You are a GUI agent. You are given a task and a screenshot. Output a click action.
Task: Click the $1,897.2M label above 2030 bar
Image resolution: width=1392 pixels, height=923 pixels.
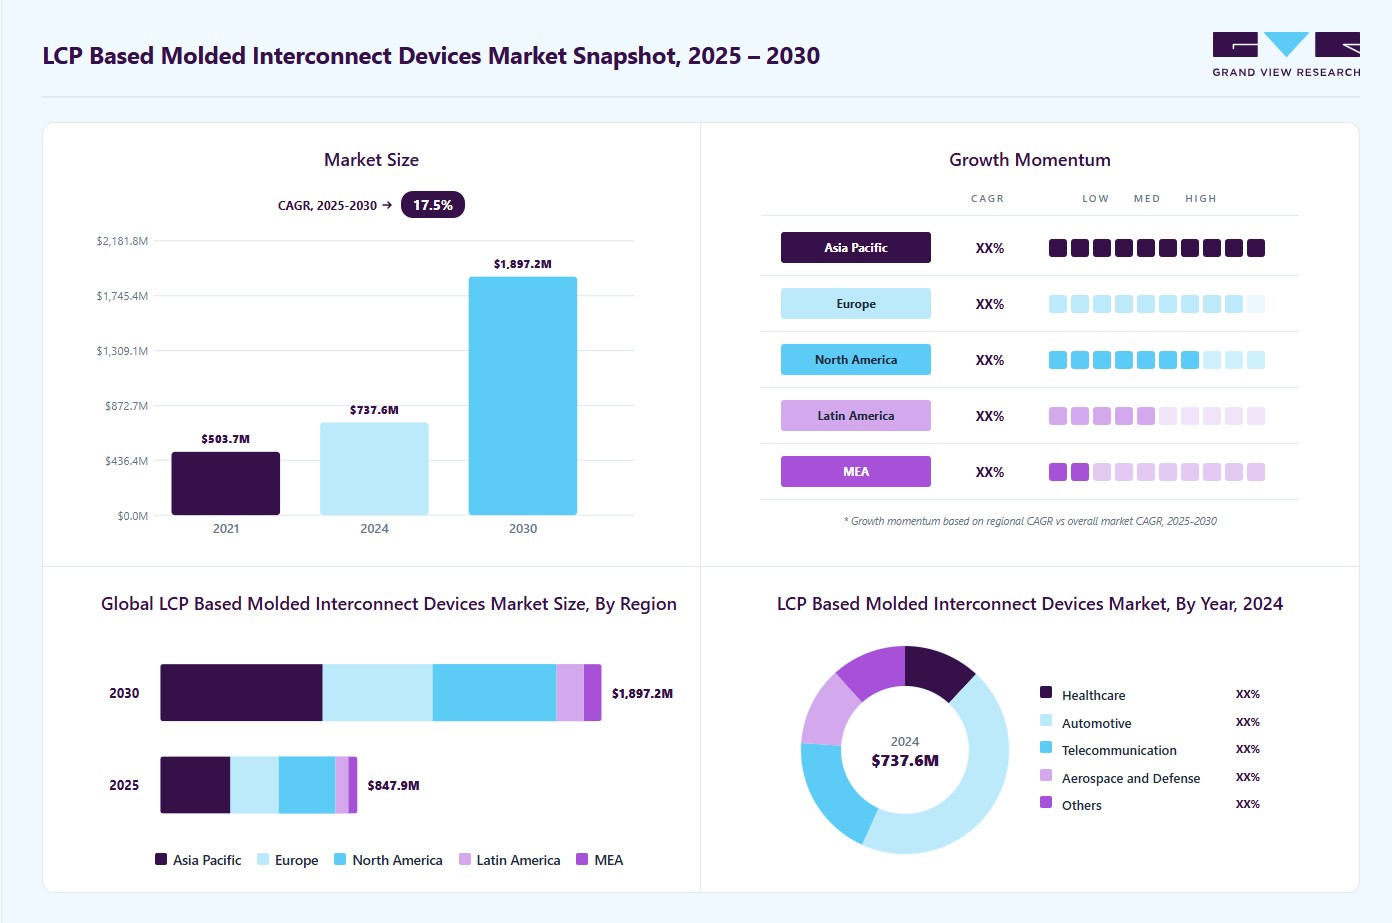523,264
